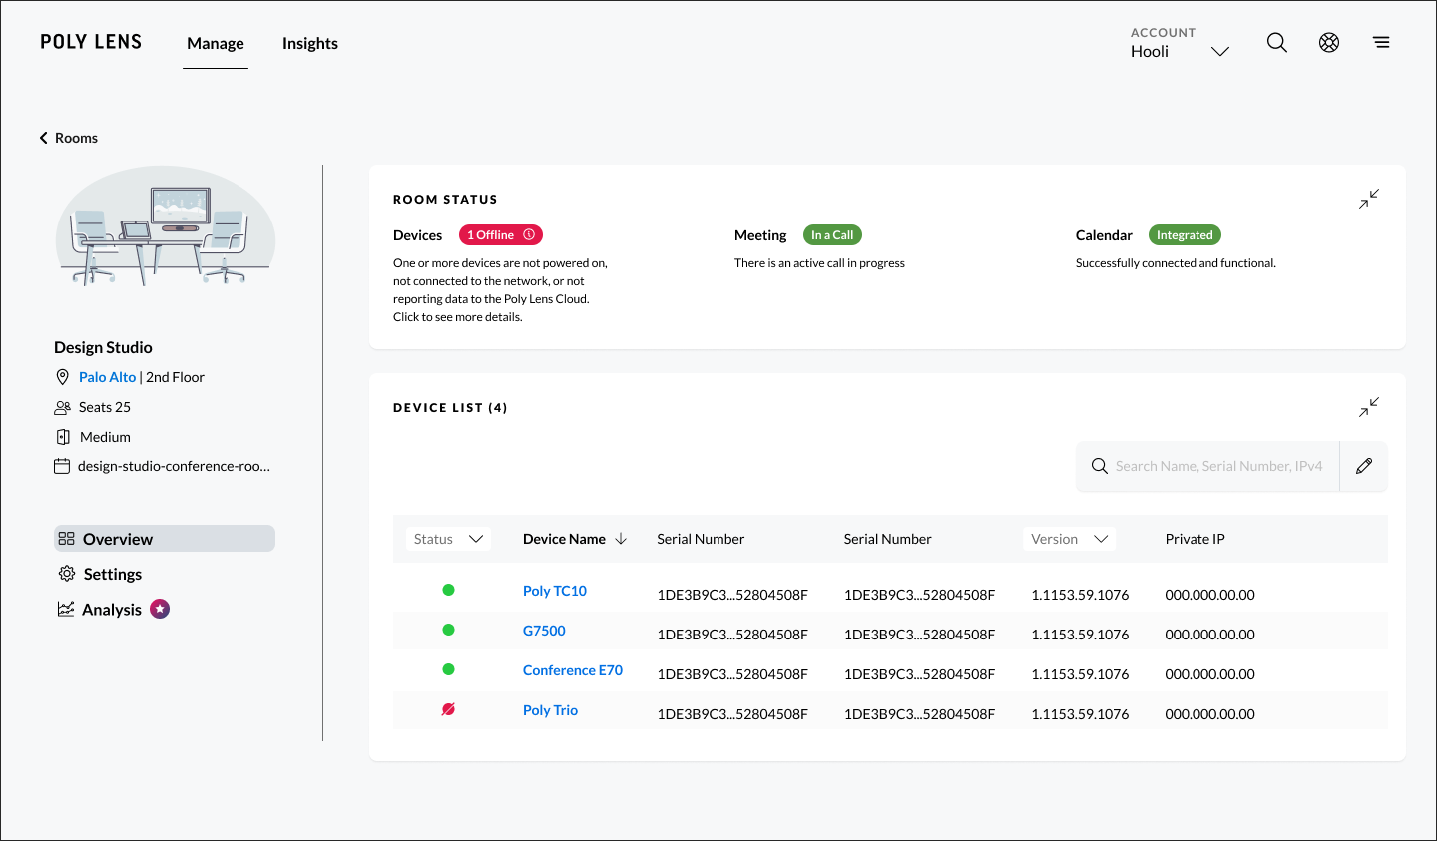
Task: Open the hamburger menu icon
Action: point(1381,43)
